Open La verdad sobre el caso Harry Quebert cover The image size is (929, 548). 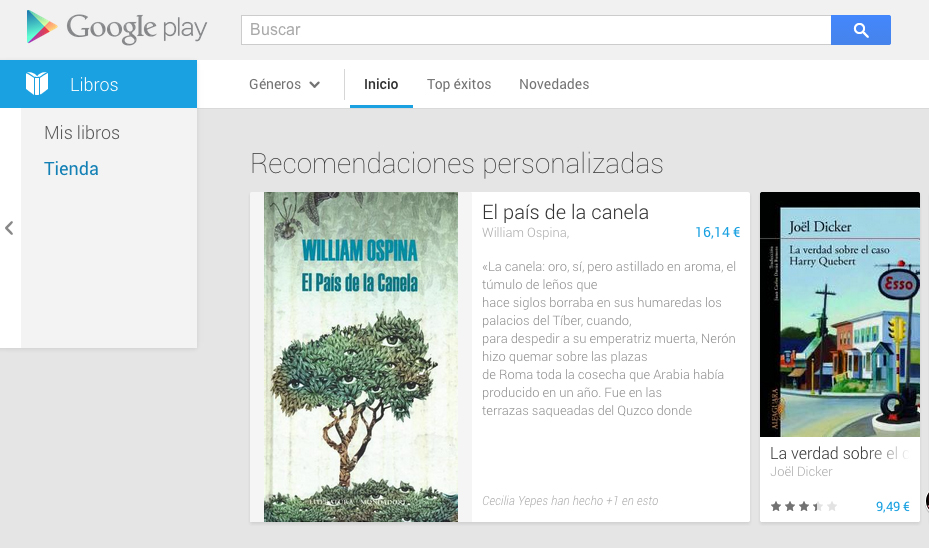[840, 315]
